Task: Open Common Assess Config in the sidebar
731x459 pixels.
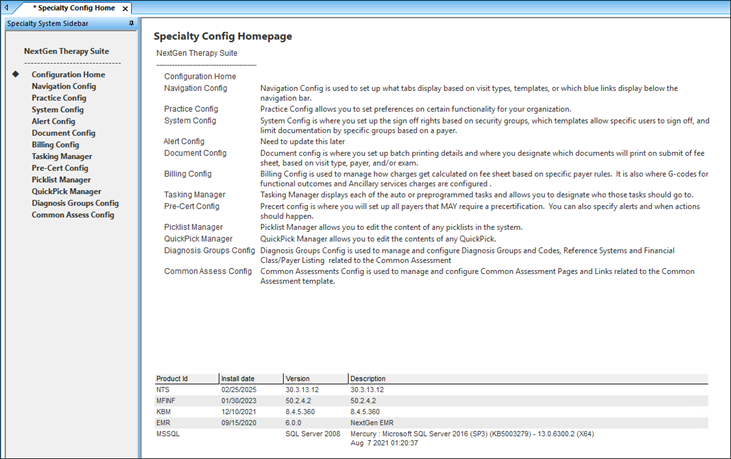Action: click(73, 214)
